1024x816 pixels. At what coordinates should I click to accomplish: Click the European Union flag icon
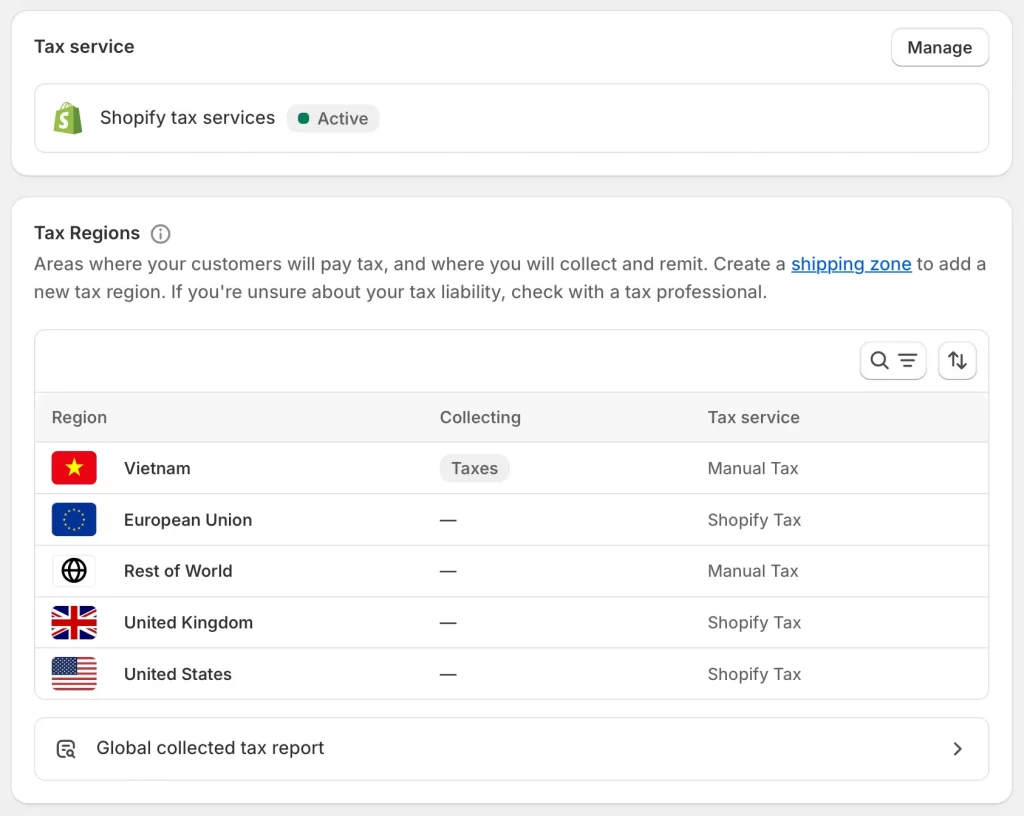coord(74,520)
